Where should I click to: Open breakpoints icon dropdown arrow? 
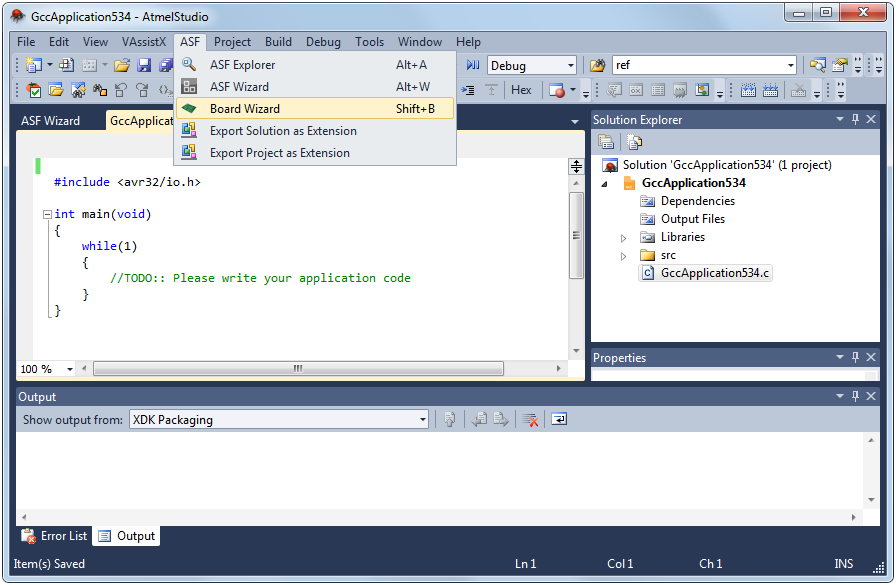573,90
